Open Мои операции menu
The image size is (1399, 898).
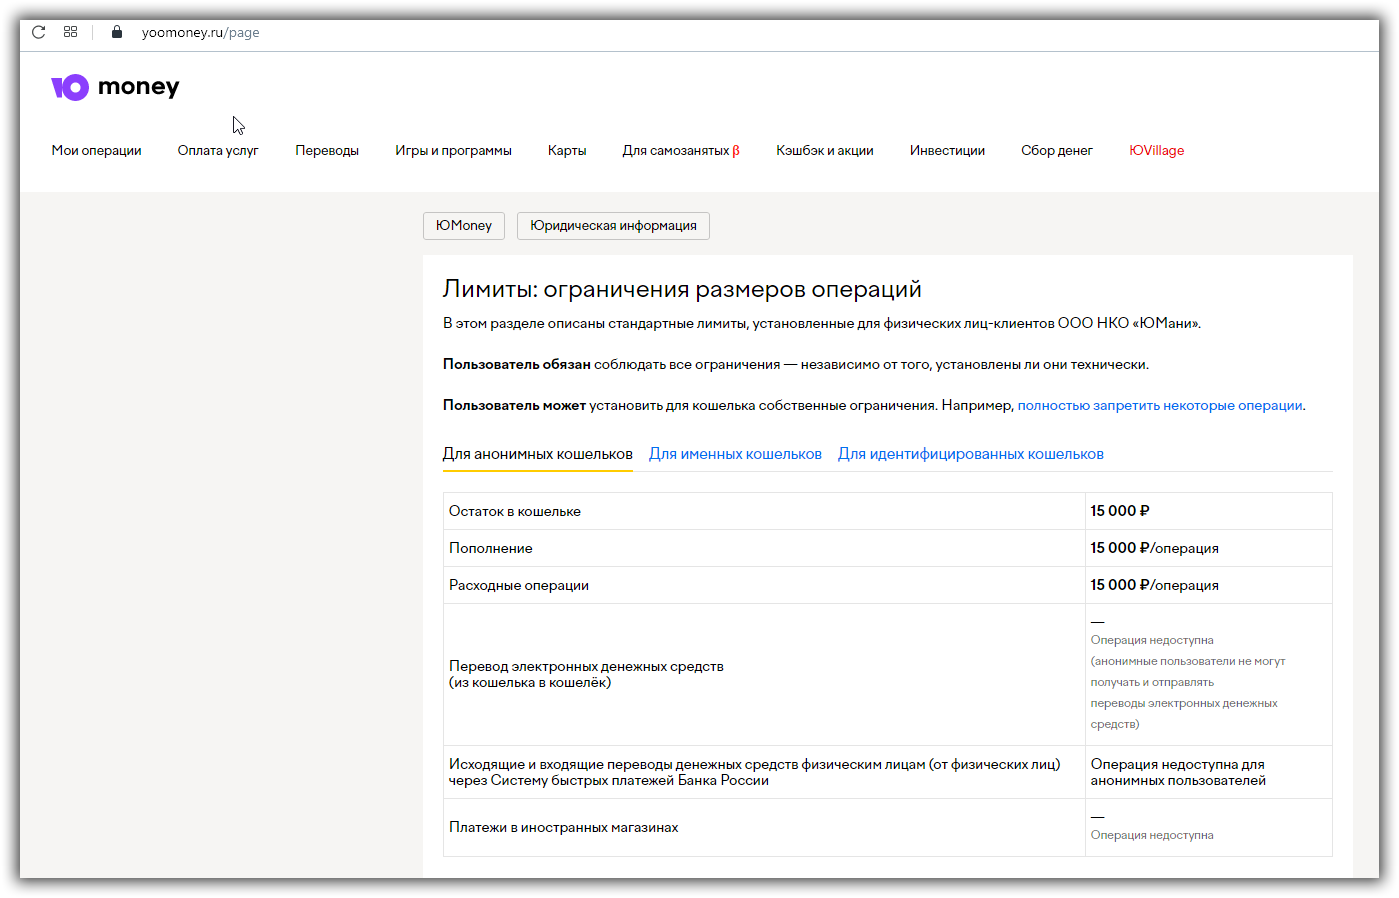[97, 151]
